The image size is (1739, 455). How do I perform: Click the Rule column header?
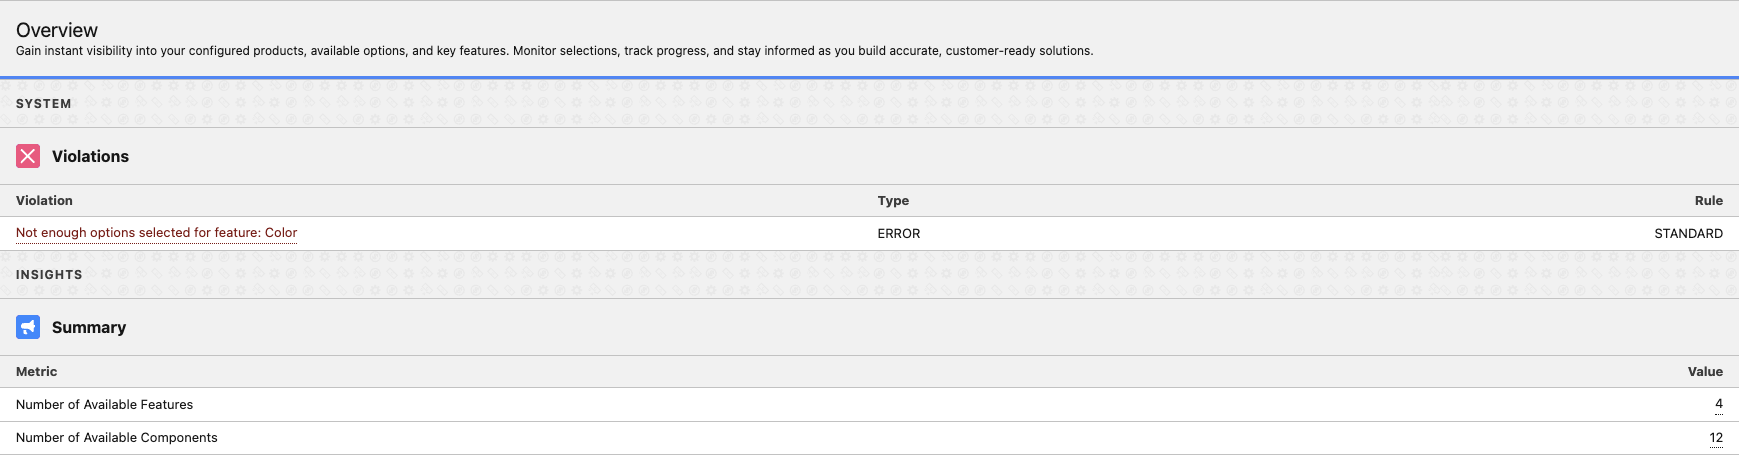tap(1708, 200)
